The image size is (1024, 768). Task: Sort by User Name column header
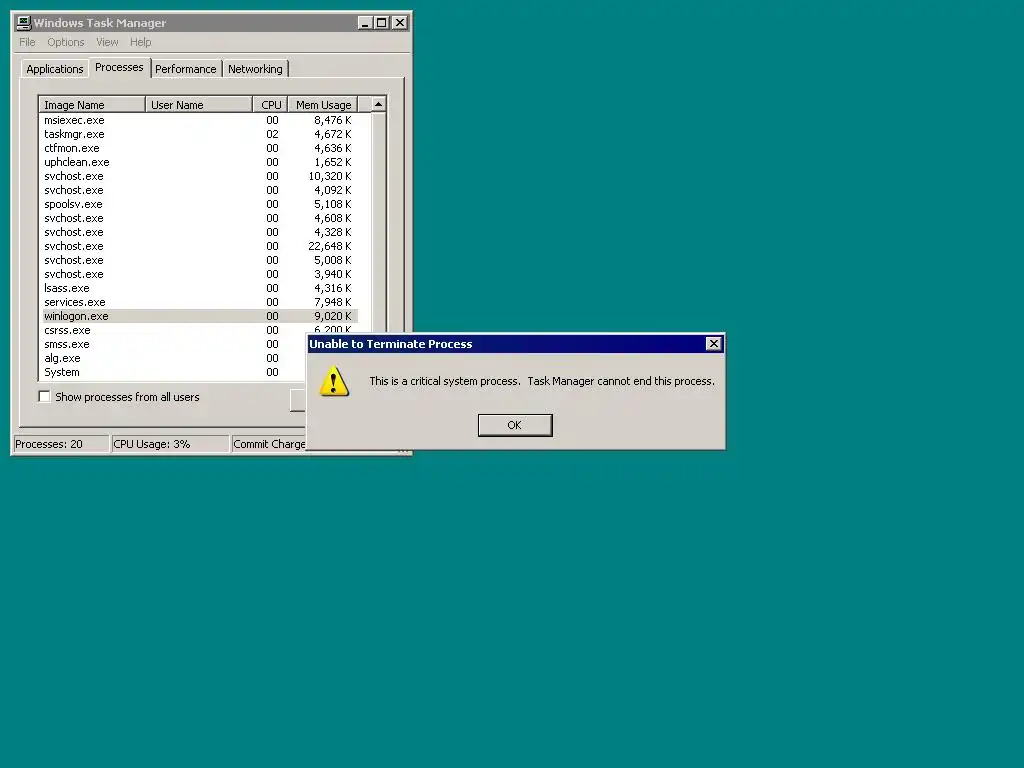(199, 104)
